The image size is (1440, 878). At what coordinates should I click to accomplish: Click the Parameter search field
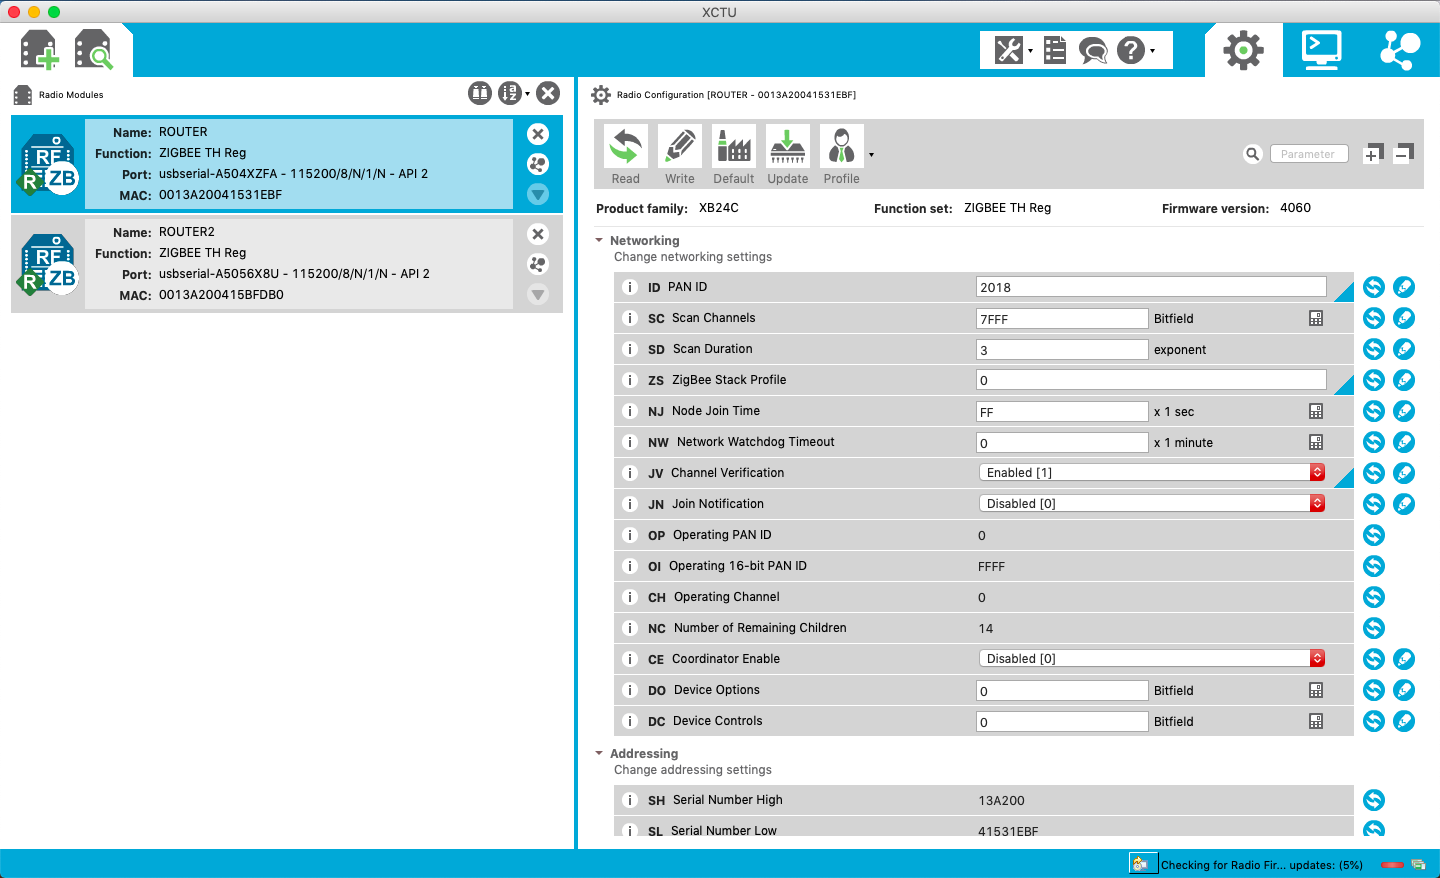click(x=1308, y=154)
